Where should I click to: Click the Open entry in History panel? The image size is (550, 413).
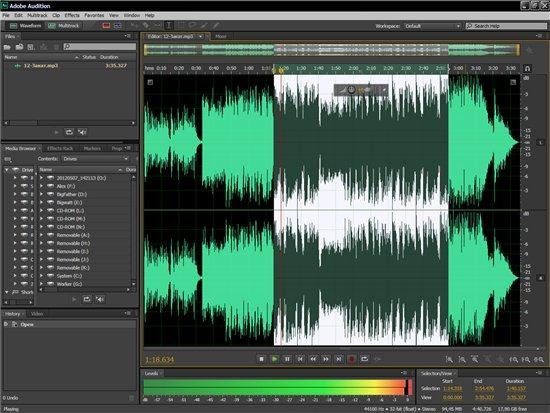pyautogui.click(x=27, y=325)
